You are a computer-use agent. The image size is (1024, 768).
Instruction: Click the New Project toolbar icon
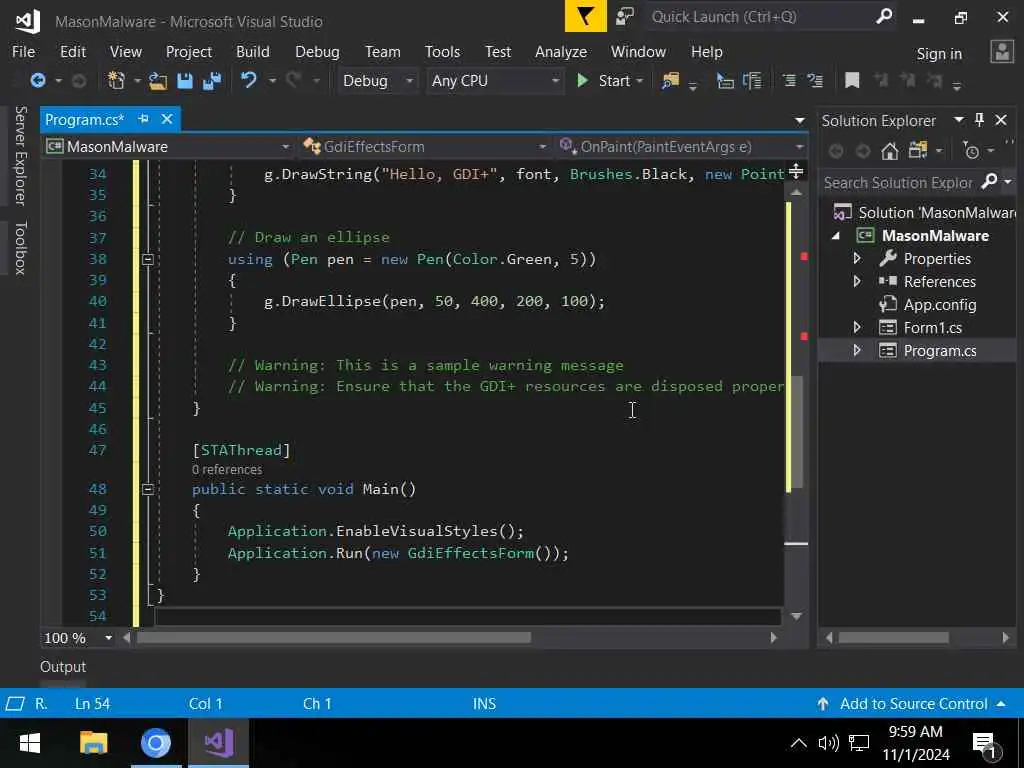pos(116,80)
